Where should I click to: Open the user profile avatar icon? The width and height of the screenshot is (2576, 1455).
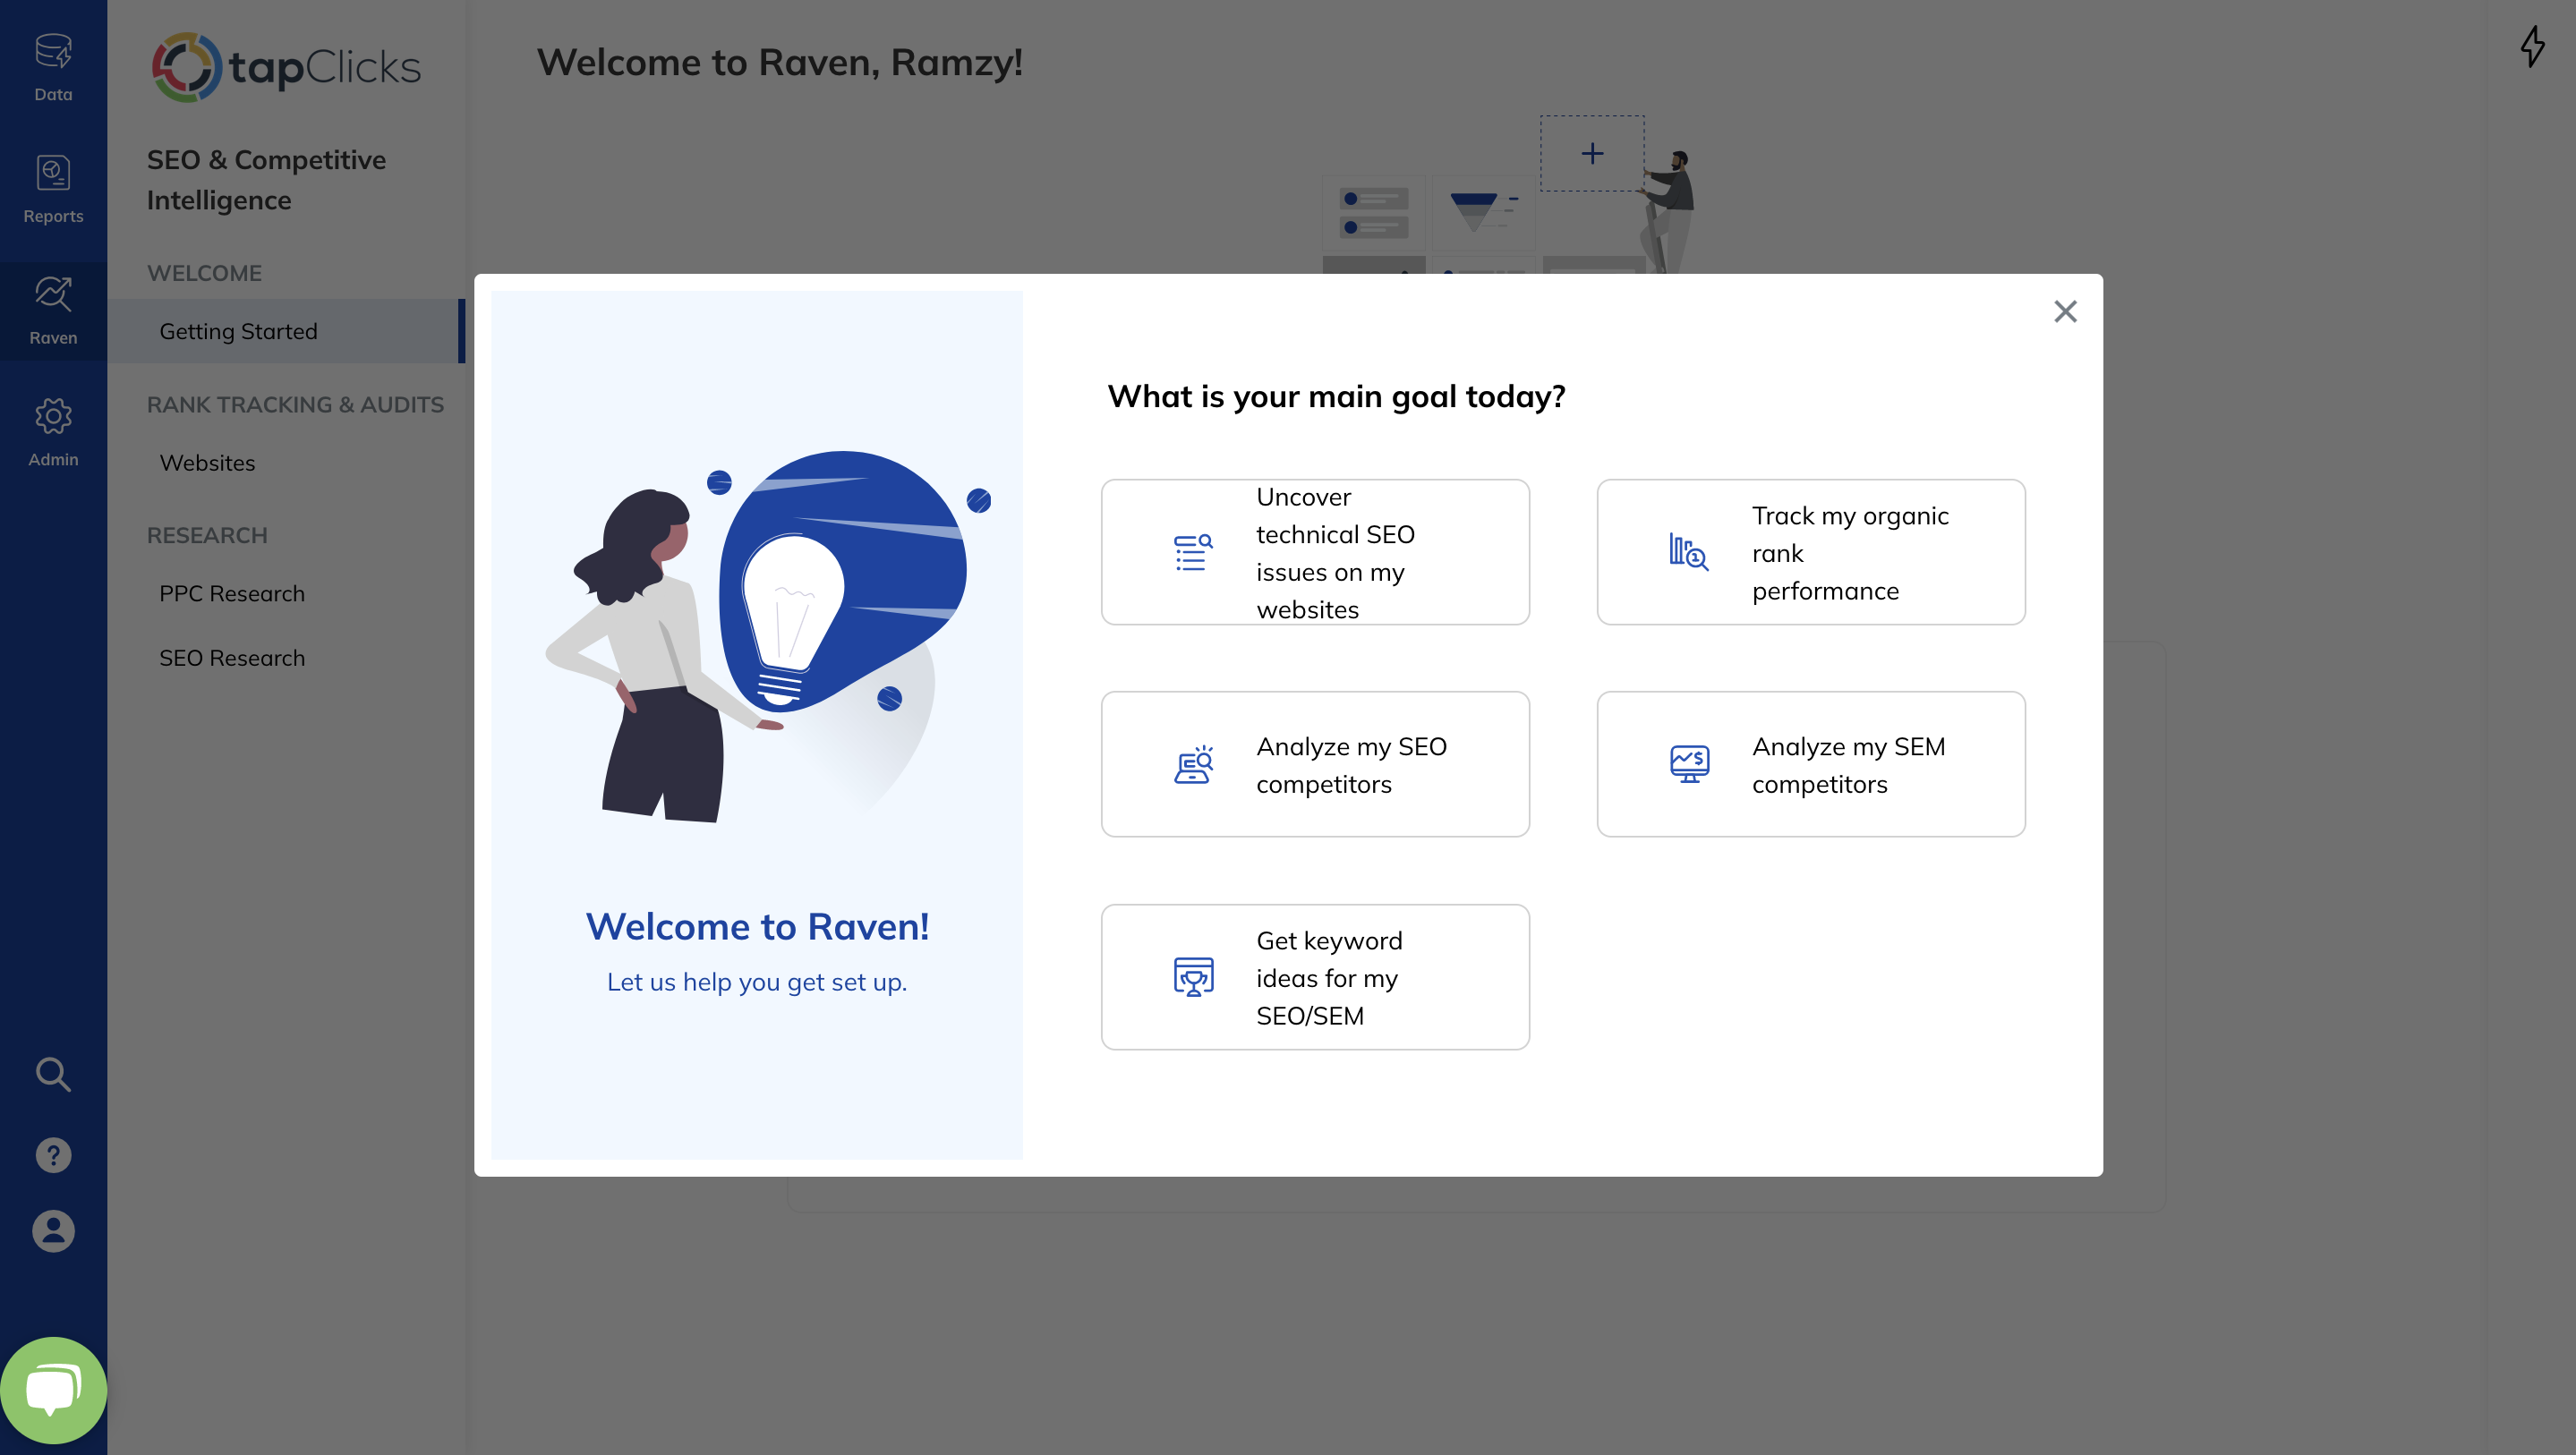click(x=53, y=1231)
